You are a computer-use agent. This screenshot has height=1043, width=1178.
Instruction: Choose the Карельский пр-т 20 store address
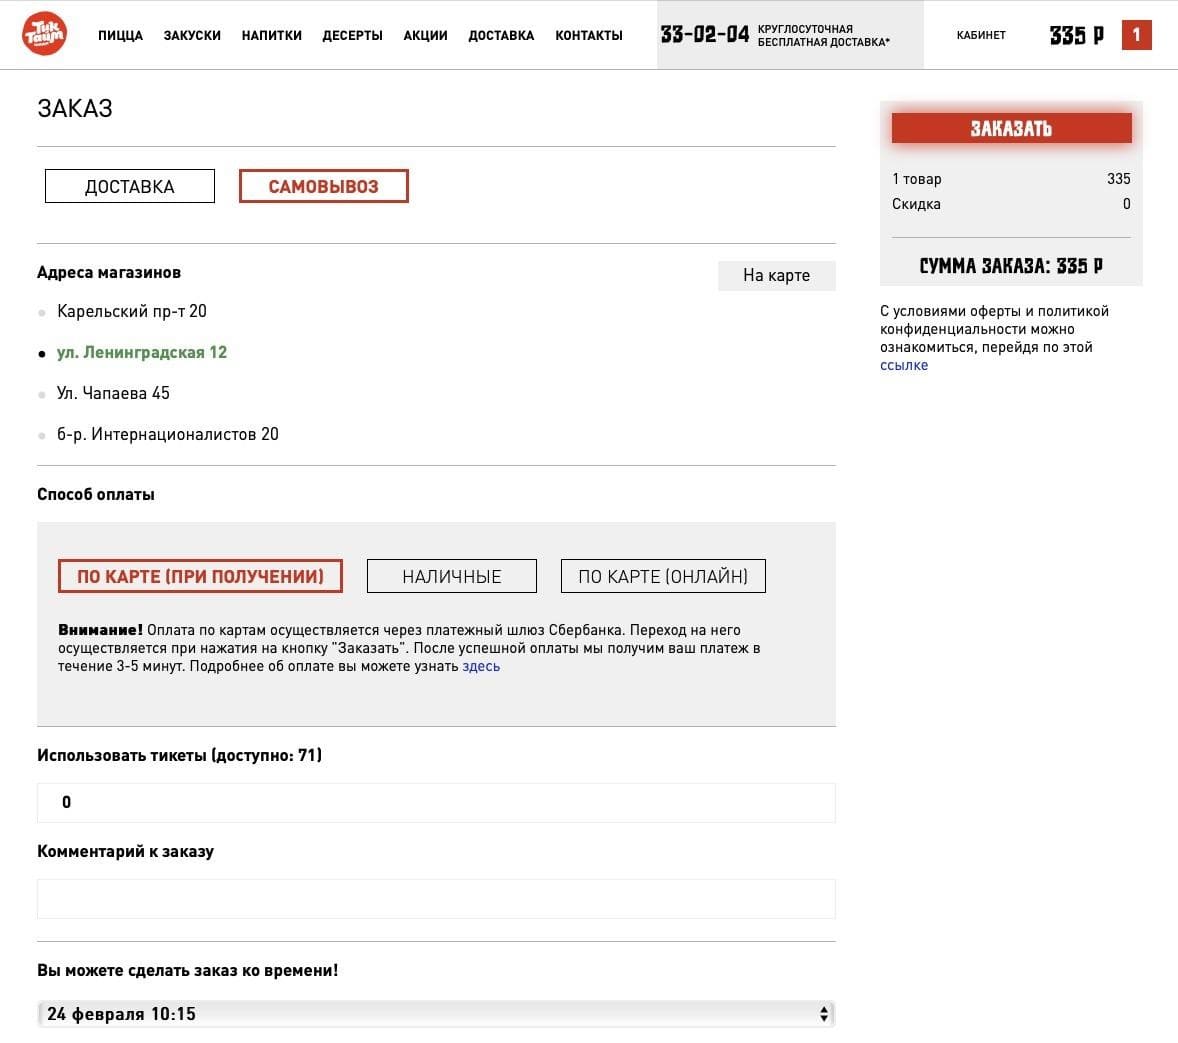click(131, 311)
